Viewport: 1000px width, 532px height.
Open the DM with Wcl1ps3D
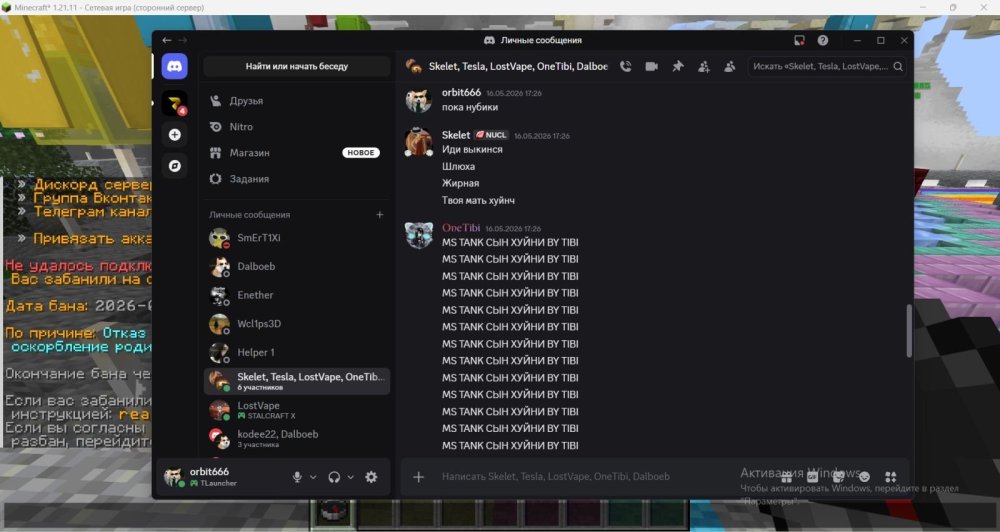click(297, 324)
